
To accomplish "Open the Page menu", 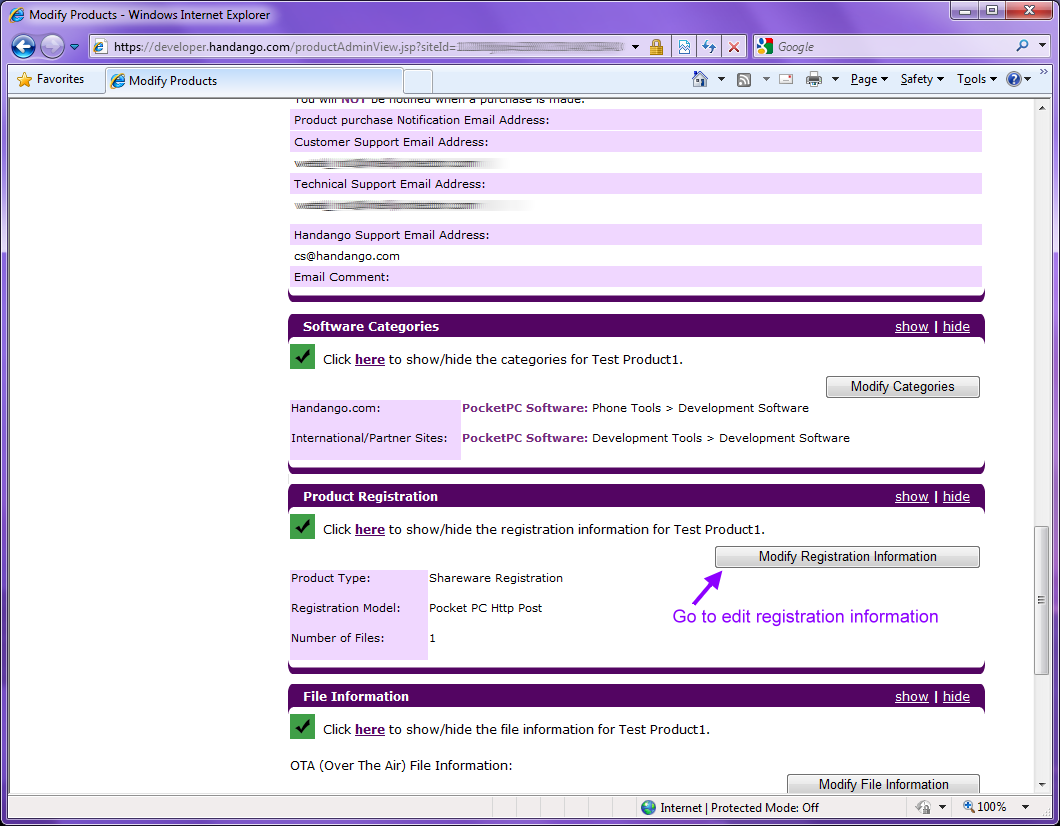I will pyautogui.click(x=869, y=79).
